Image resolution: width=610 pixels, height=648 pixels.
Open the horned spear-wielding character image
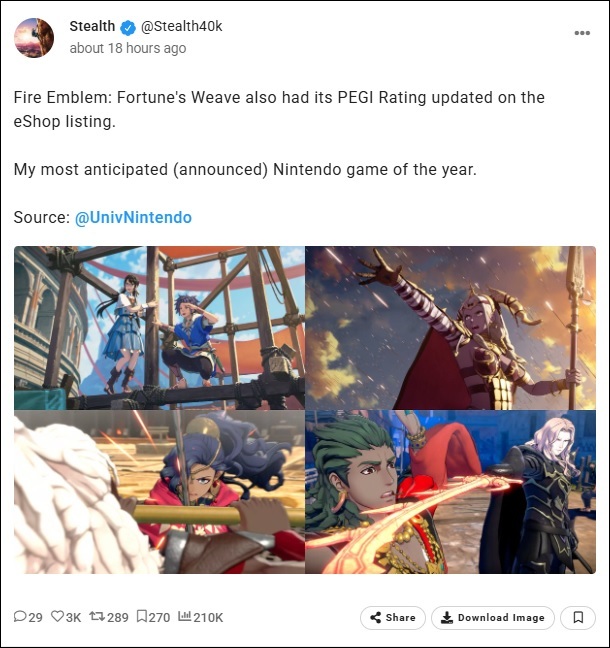pos(450,328)
